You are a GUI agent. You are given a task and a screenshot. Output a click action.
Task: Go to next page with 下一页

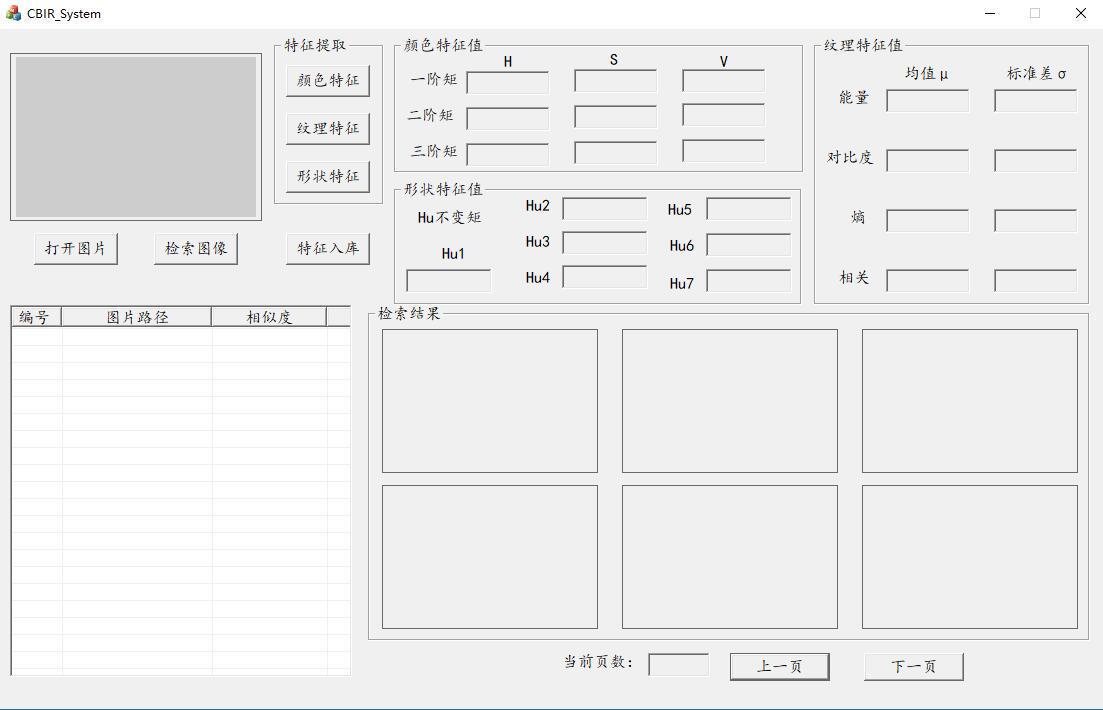coord(913,667)
